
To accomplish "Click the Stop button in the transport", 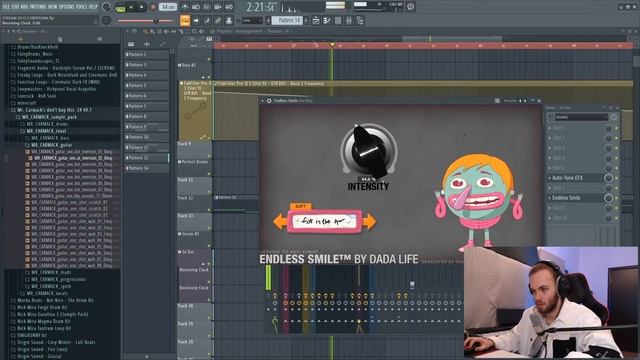I will tap(142, 7).
